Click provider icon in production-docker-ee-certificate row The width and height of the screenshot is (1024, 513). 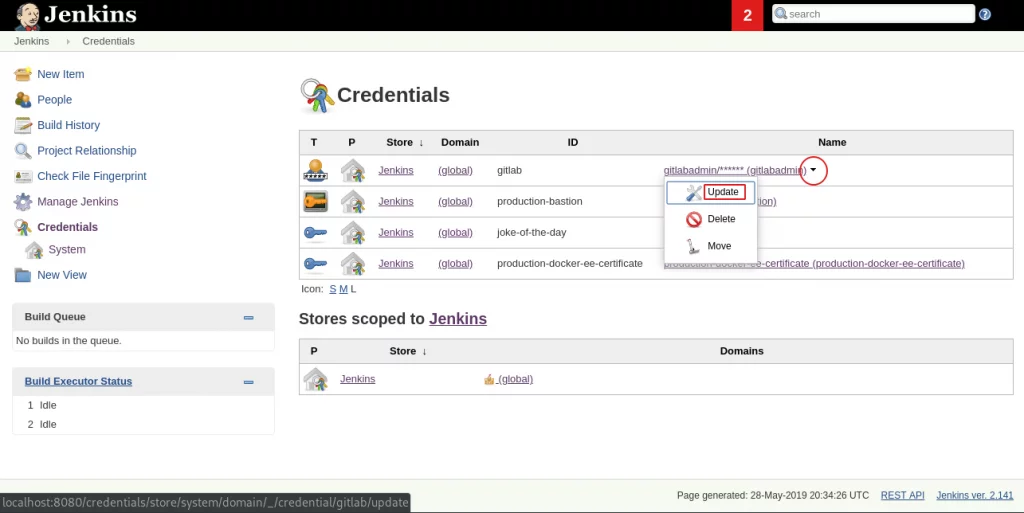(353, 264)
